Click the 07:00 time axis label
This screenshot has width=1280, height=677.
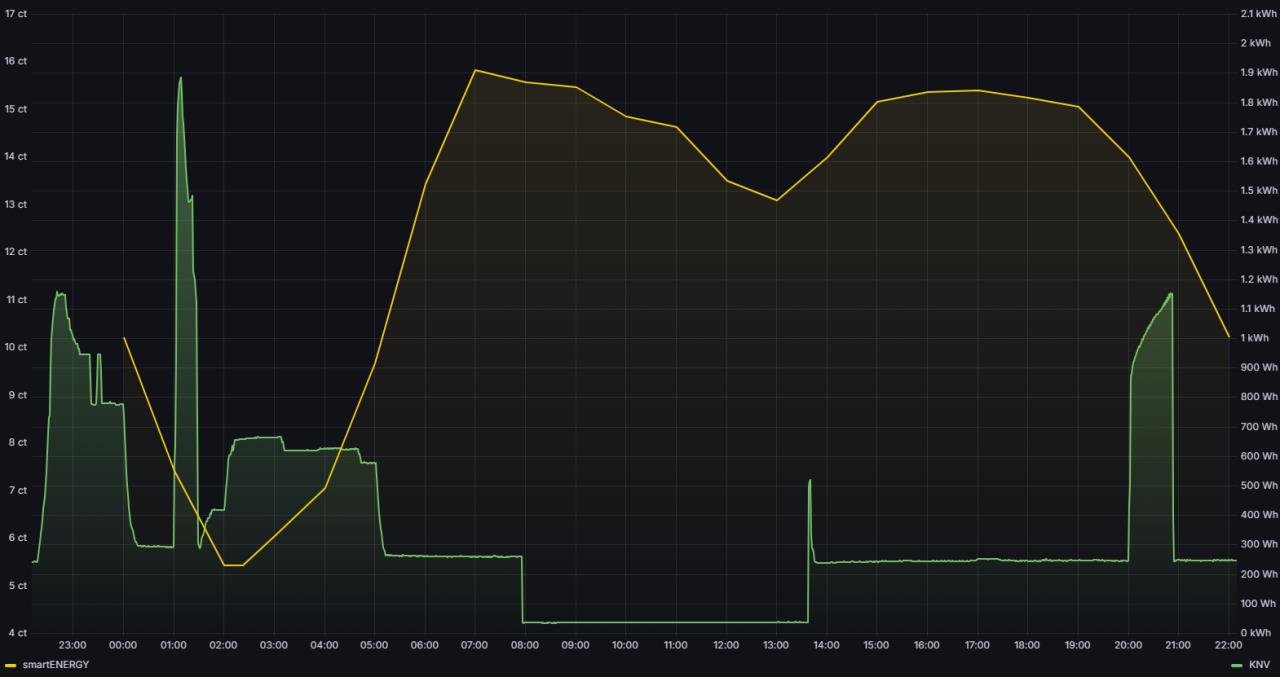coord(474,645)
